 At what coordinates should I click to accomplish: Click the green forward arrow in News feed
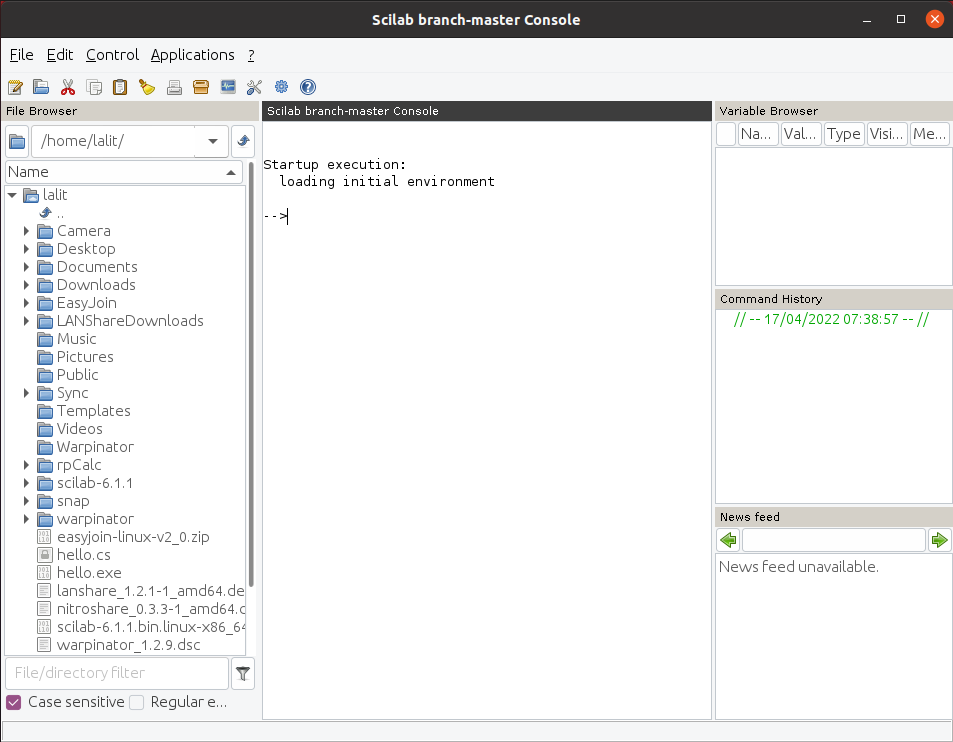939,540
